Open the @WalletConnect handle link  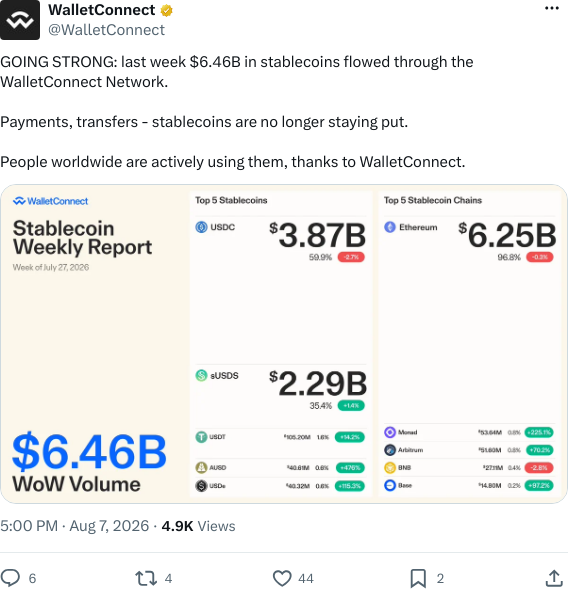pos(106,30)
